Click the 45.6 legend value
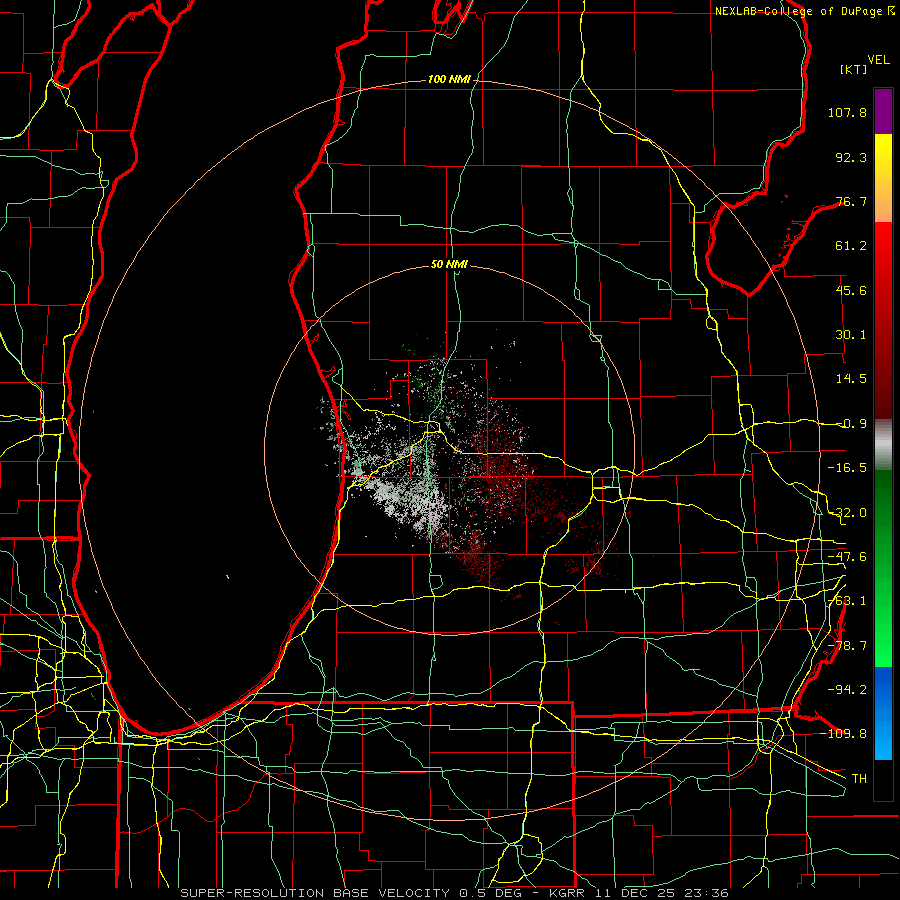This screenshot has width=900, height=900. [x=851, y=290]
